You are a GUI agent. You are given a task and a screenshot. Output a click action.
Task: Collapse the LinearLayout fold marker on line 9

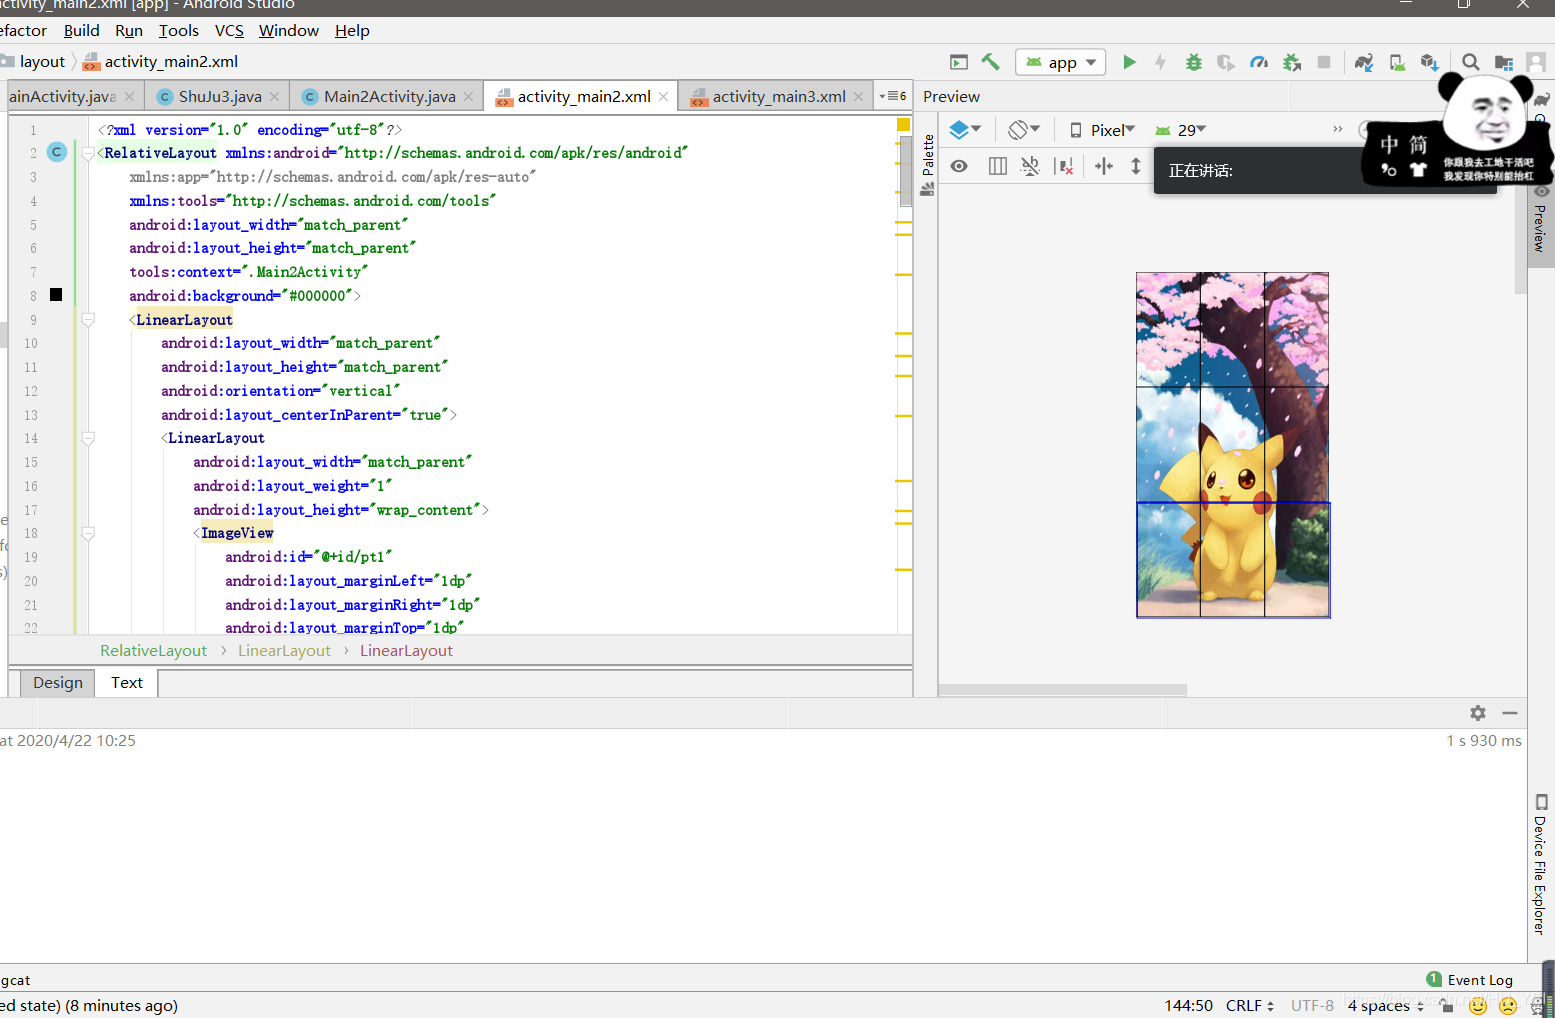click(88, 320)
